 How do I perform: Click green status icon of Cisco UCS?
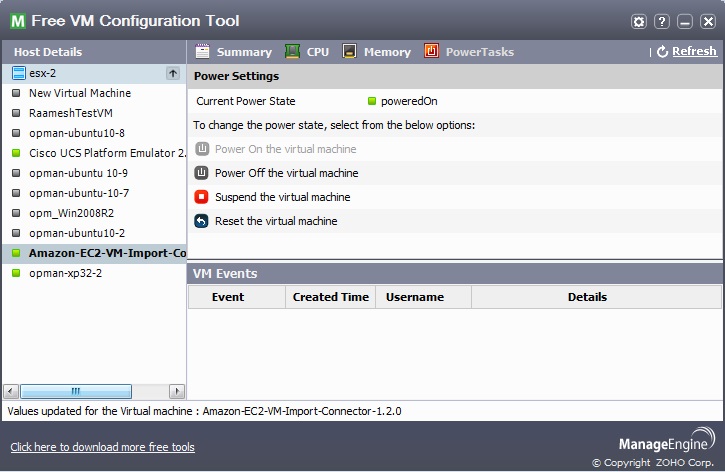tap(16, 153)
